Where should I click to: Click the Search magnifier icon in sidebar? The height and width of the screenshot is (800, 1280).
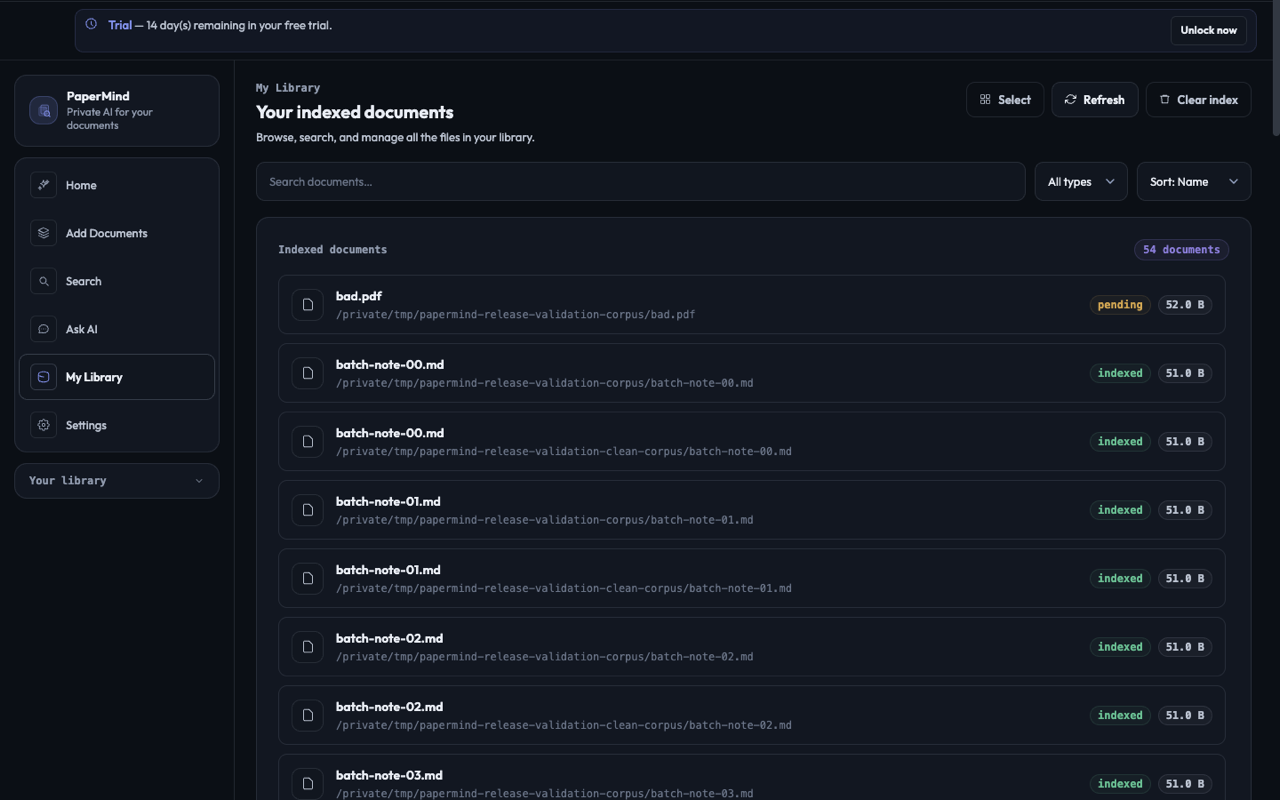[x=43, y=281]
